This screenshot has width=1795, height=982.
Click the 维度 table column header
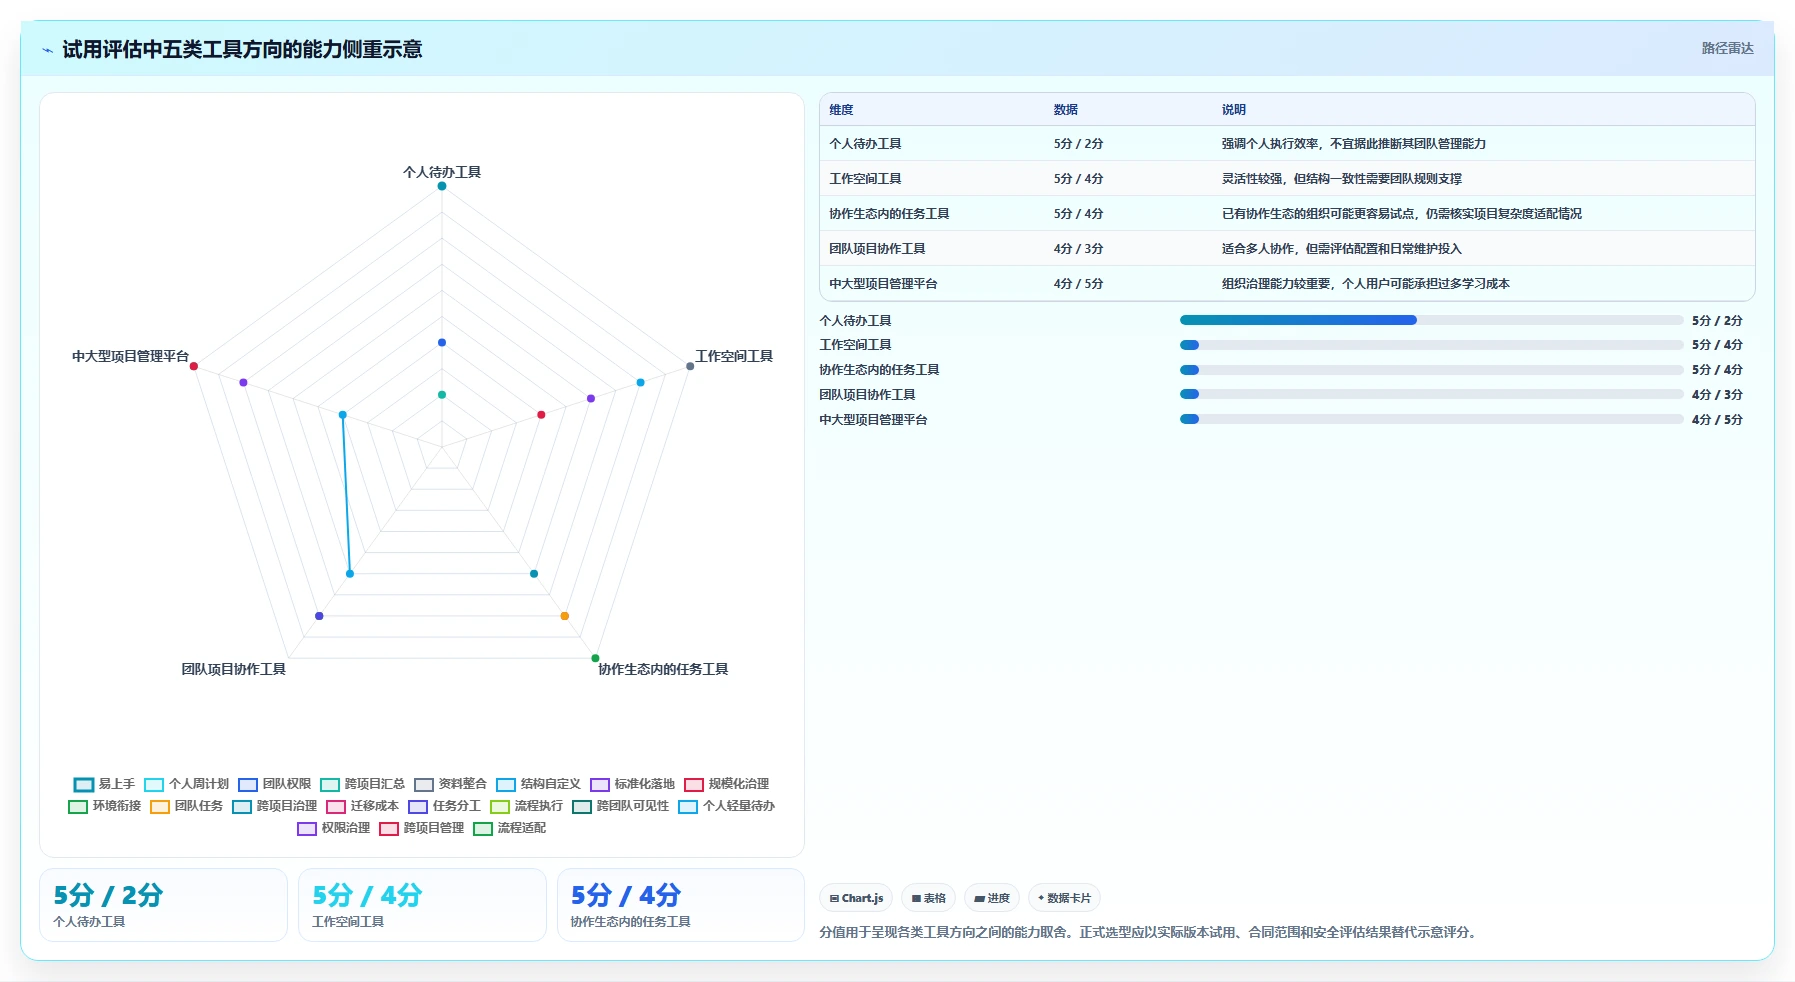coord(841,110)
